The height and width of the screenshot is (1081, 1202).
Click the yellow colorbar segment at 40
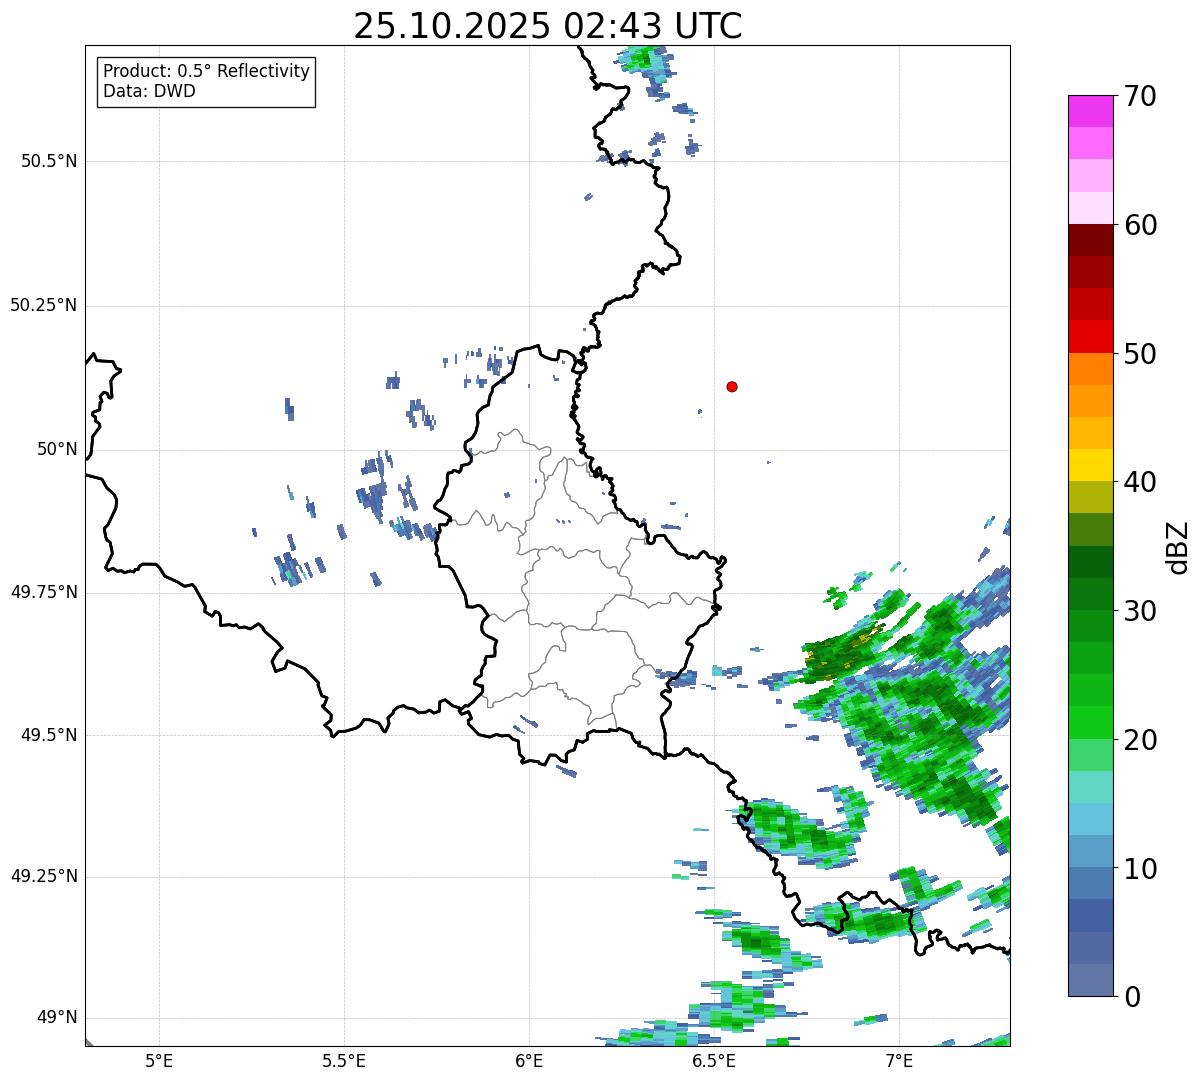tap(1090, 465)
